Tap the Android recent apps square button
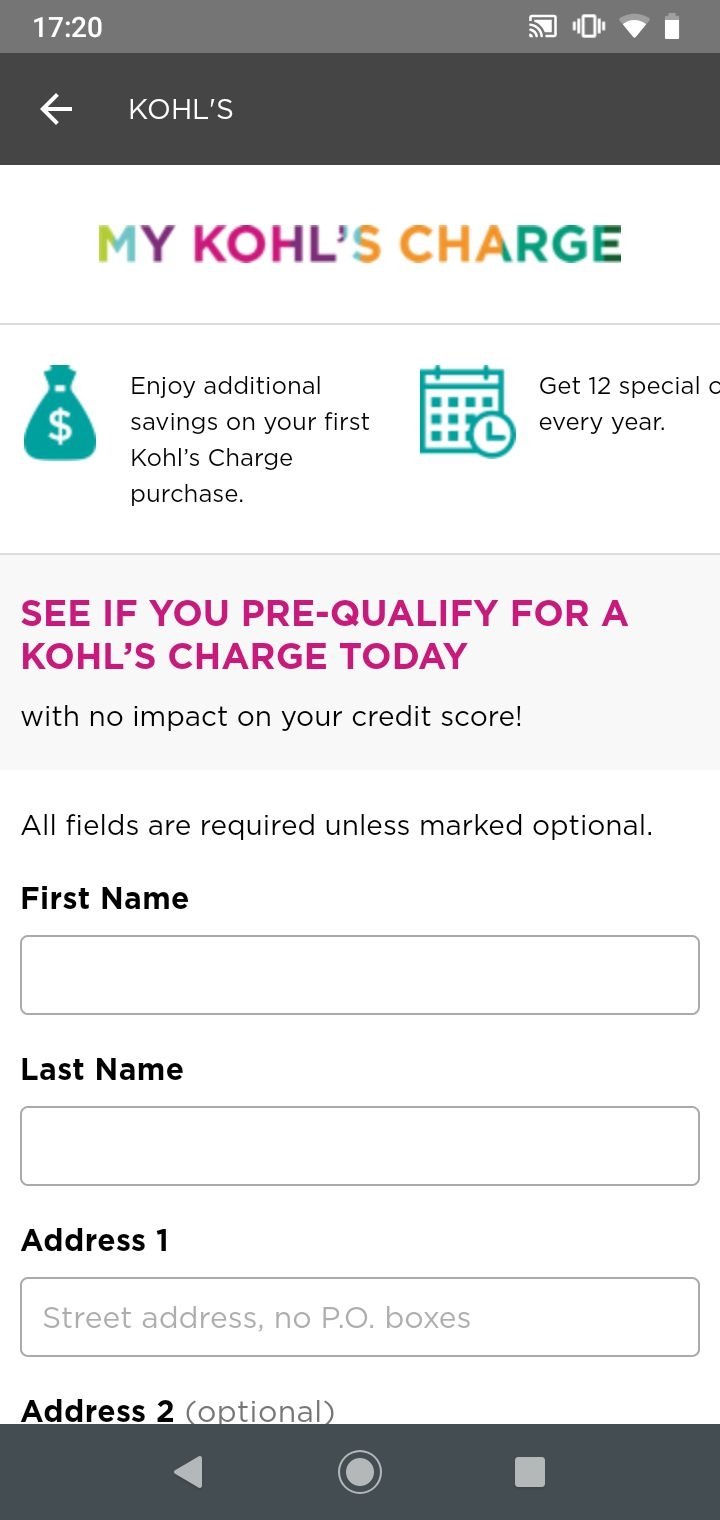 [x=529, y=1472]
